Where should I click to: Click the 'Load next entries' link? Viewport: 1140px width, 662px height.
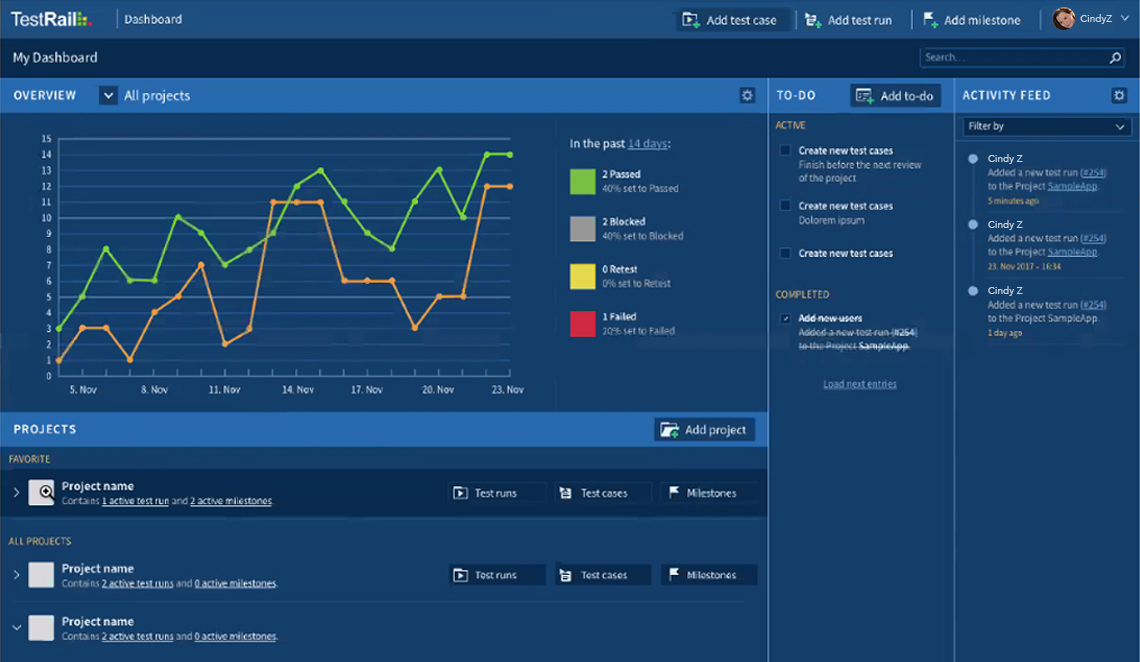click(x=859, y=384)
